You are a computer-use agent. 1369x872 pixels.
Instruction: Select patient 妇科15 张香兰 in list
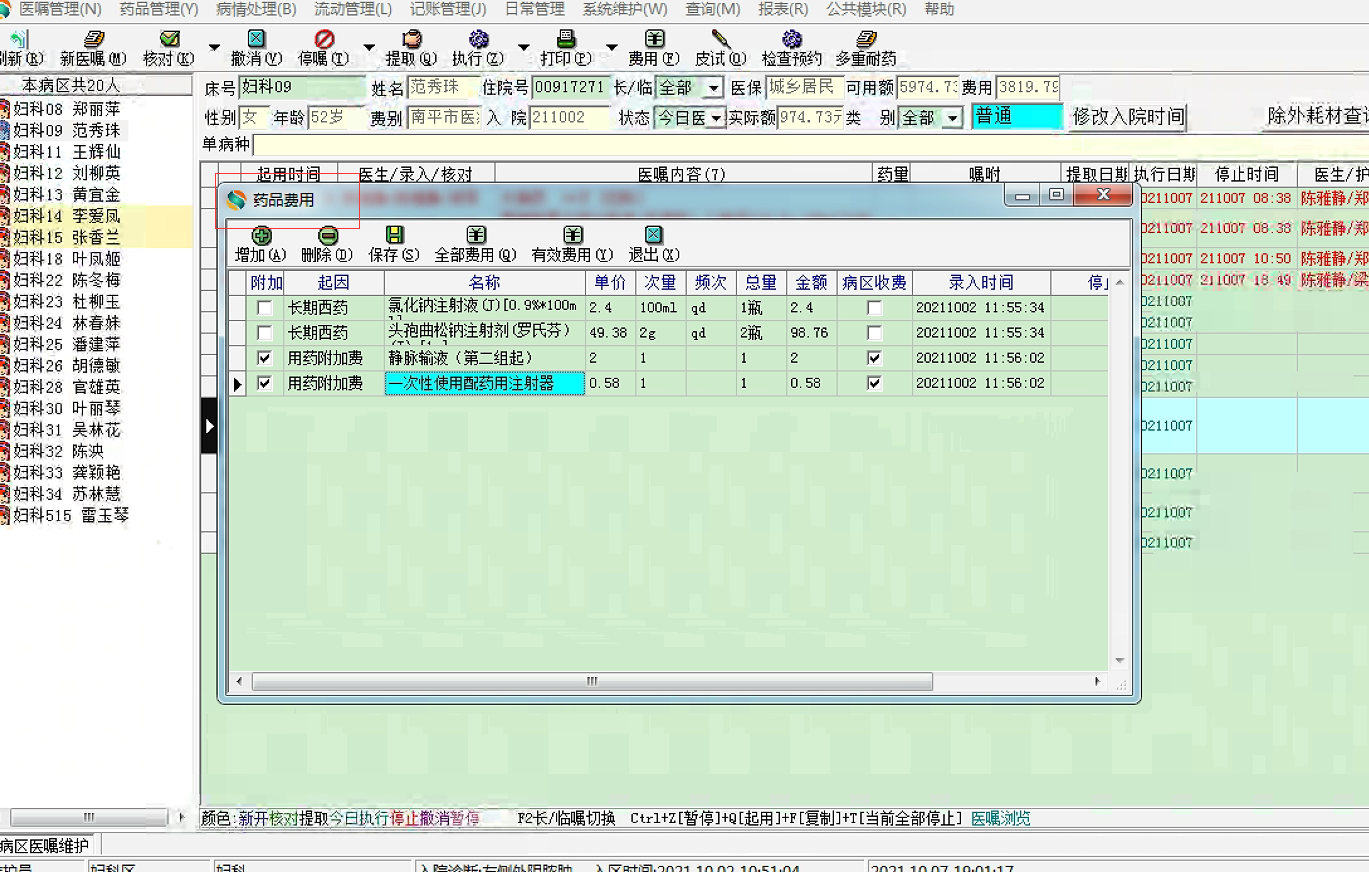coord(97,237)
